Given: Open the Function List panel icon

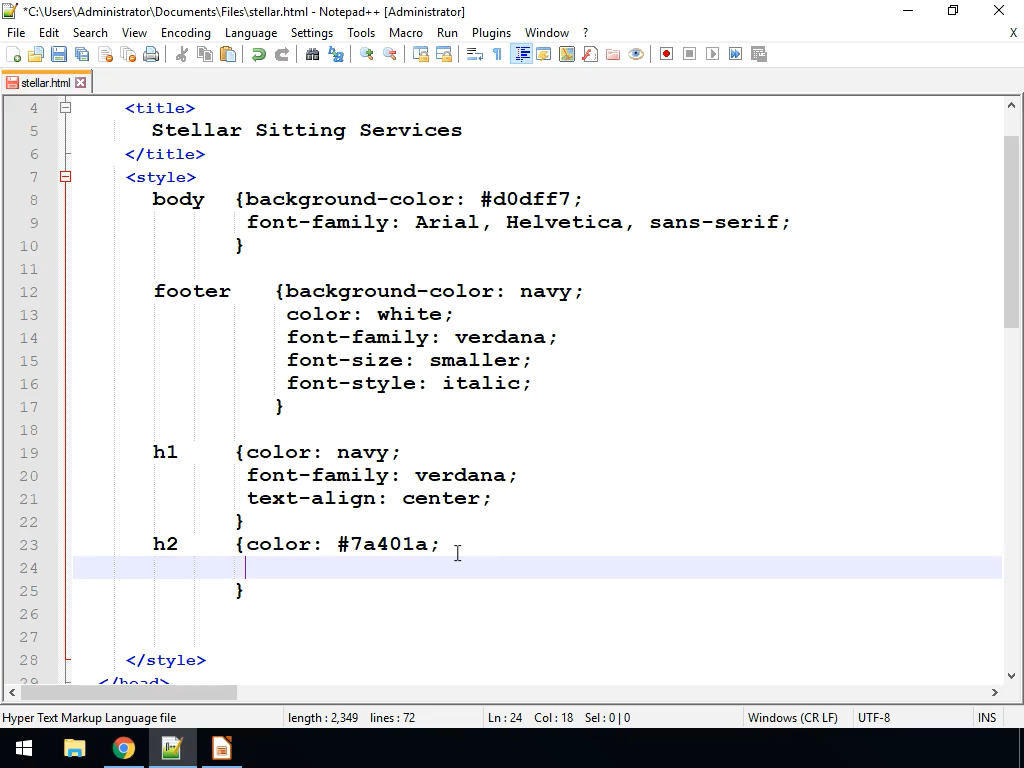Looking at the screenshot, I should (x=590, y=54).
